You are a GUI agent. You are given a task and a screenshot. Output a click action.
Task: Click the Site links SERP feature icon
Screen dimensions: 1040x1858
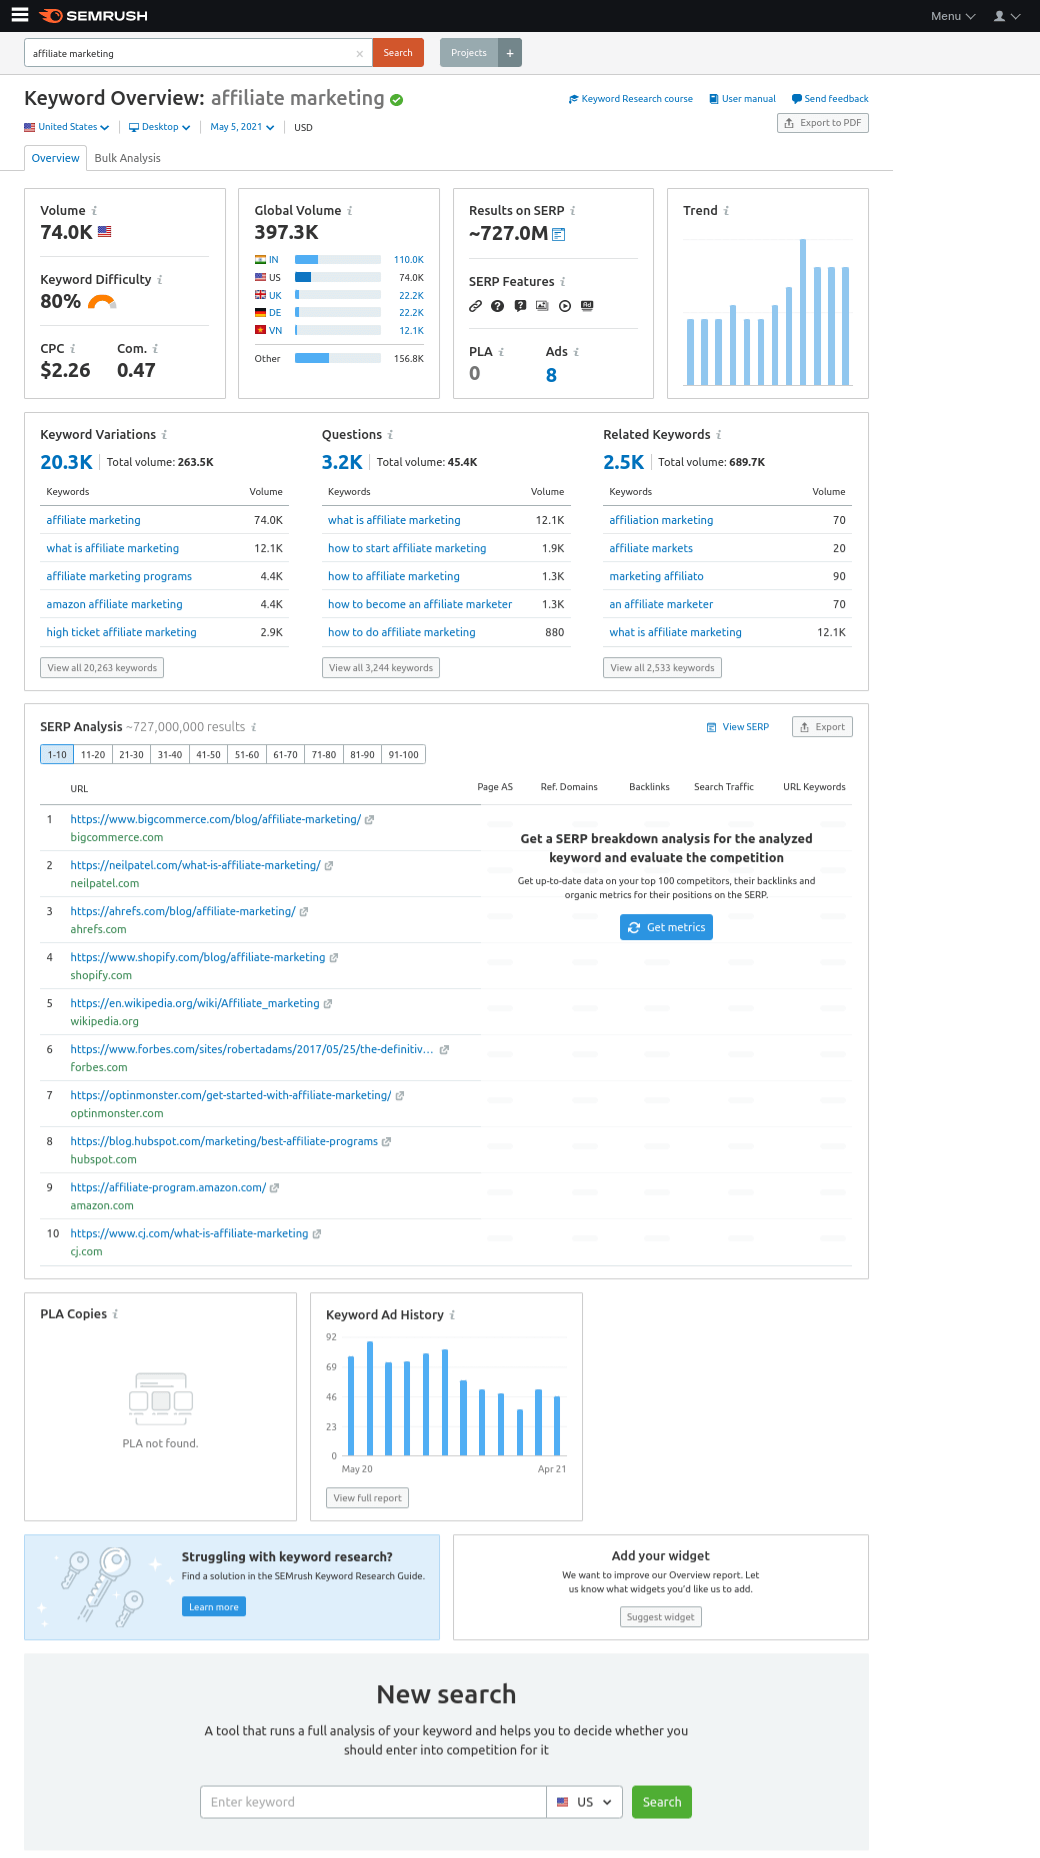(476, 306)
